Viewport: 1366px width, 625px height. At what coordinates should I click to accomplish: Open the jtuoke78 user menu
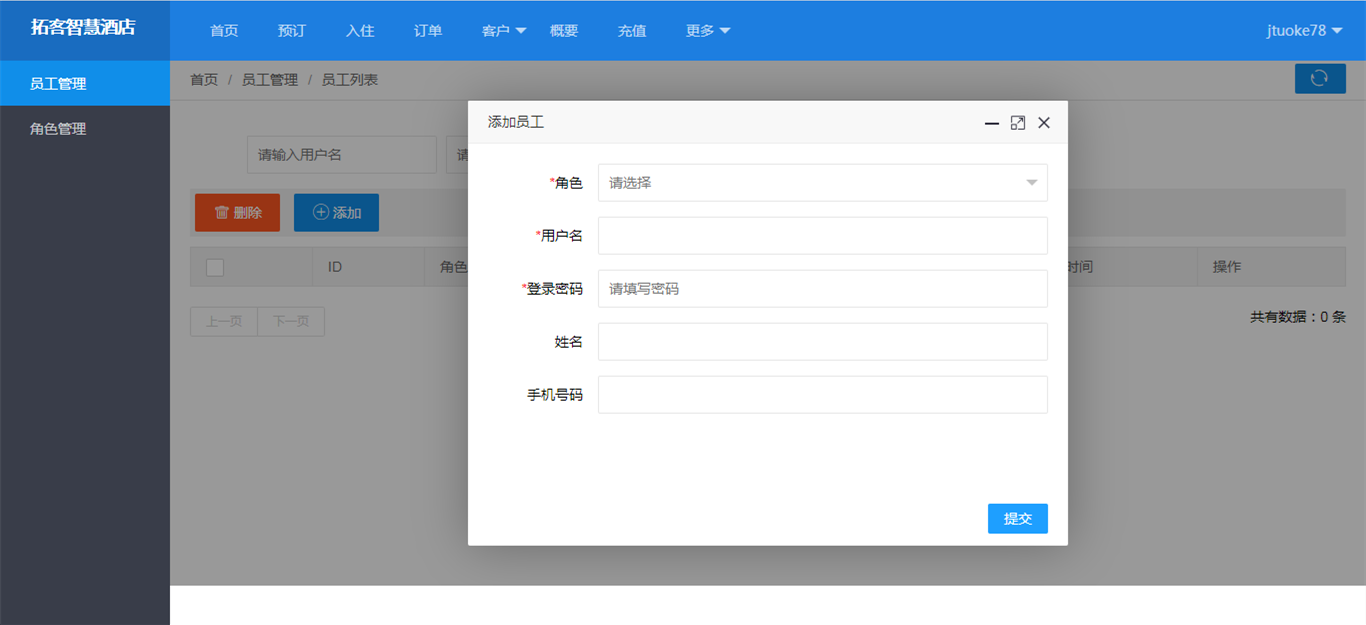1304,30
